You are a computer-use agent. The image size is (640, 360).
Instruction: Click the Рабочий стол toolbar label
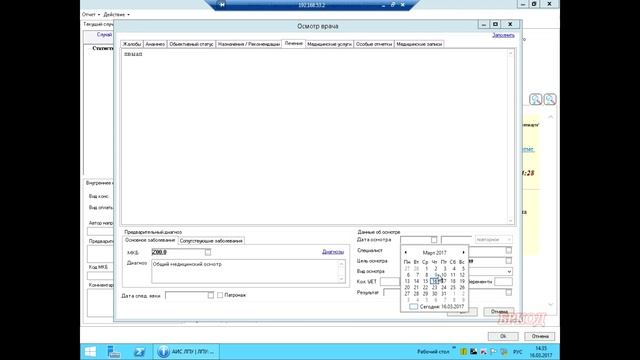tap(433, 351)
